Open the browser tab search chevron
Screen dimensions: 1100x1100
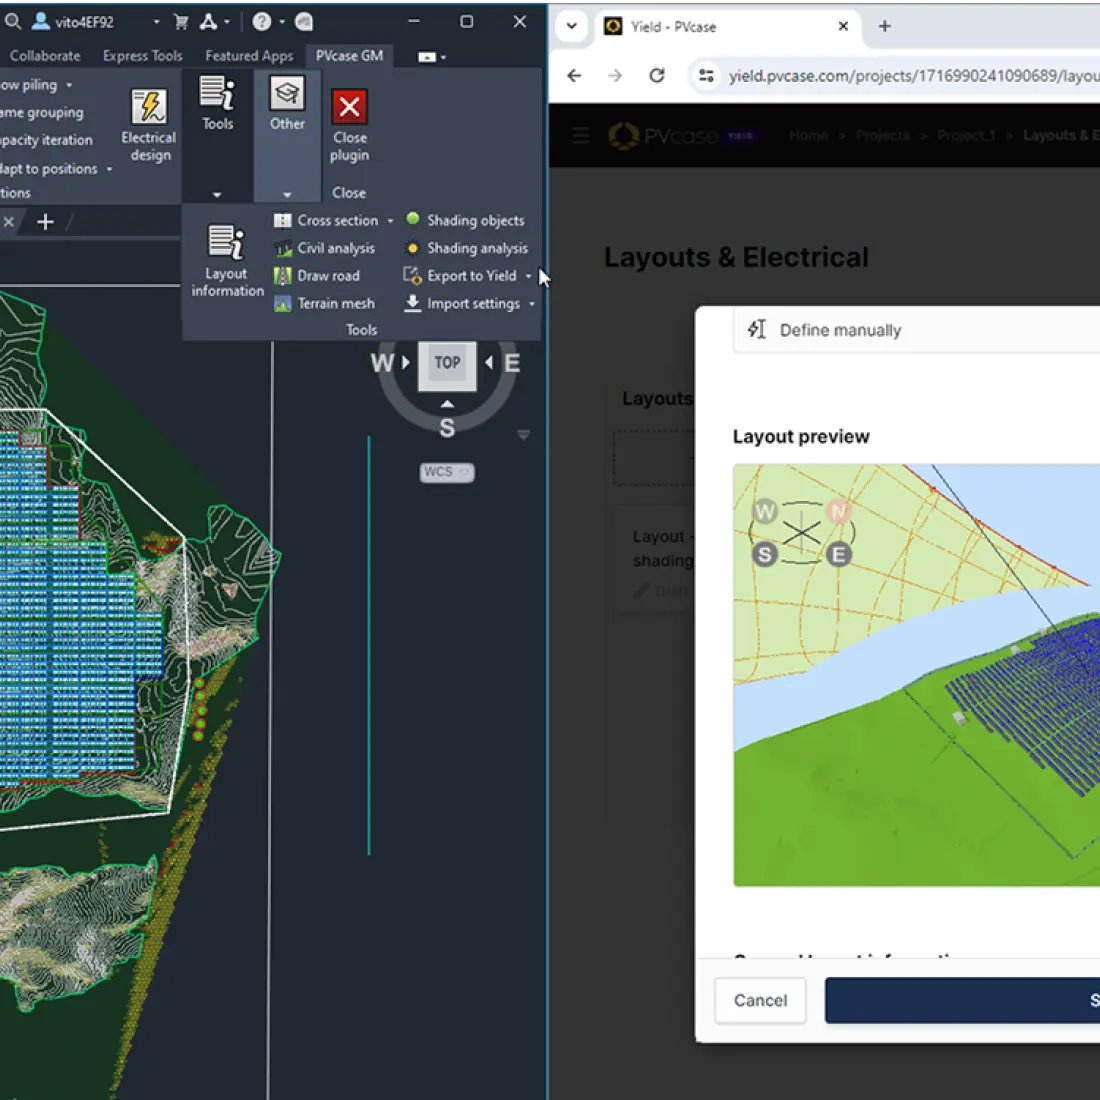tap(572, 27)
